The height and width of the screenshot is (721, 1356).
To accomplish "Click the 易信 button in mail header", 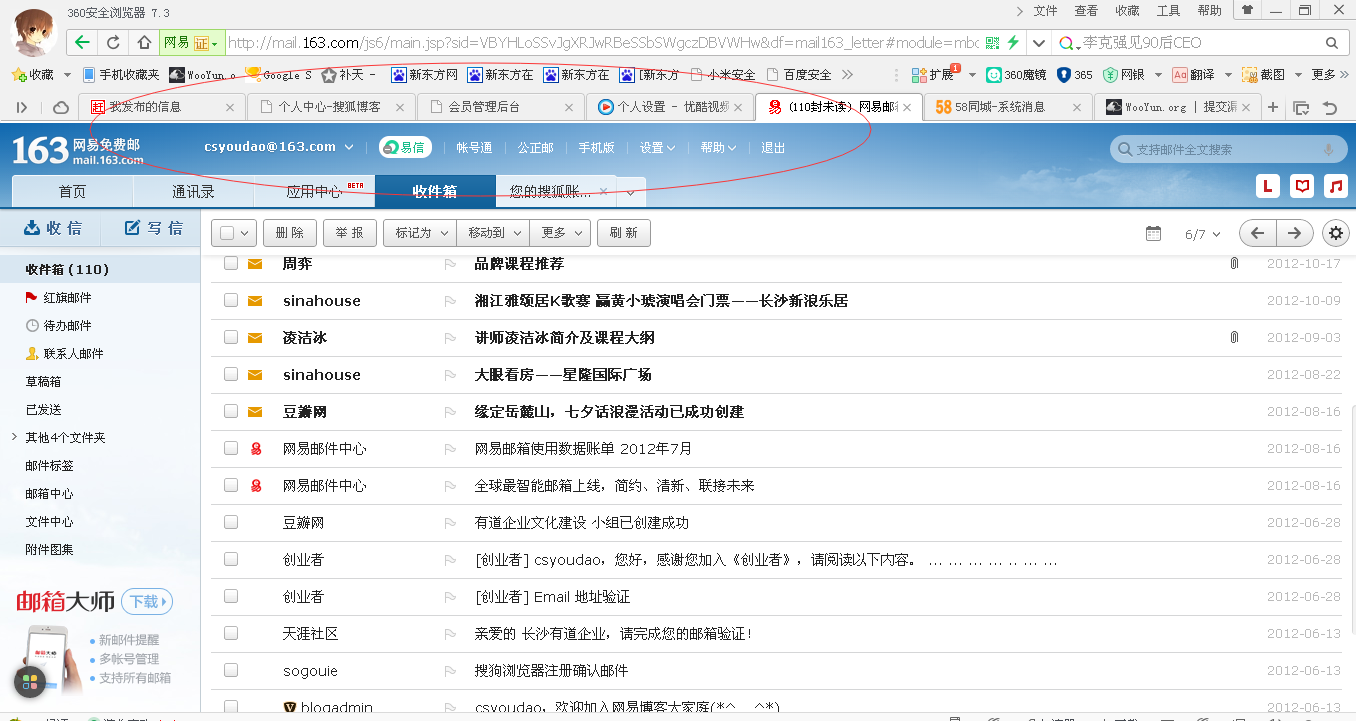I will pyautogui.click(x=404, y=147).
